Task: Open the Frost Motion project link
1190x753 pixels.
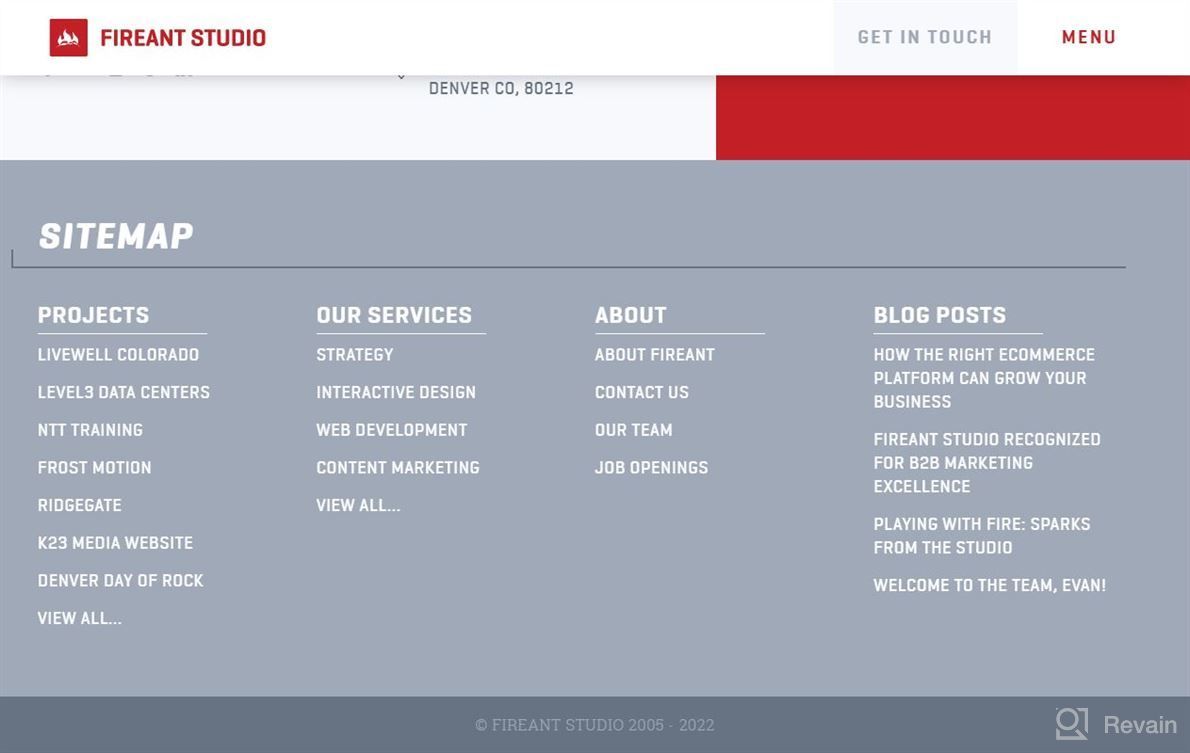Action: [x=95, y=468]
